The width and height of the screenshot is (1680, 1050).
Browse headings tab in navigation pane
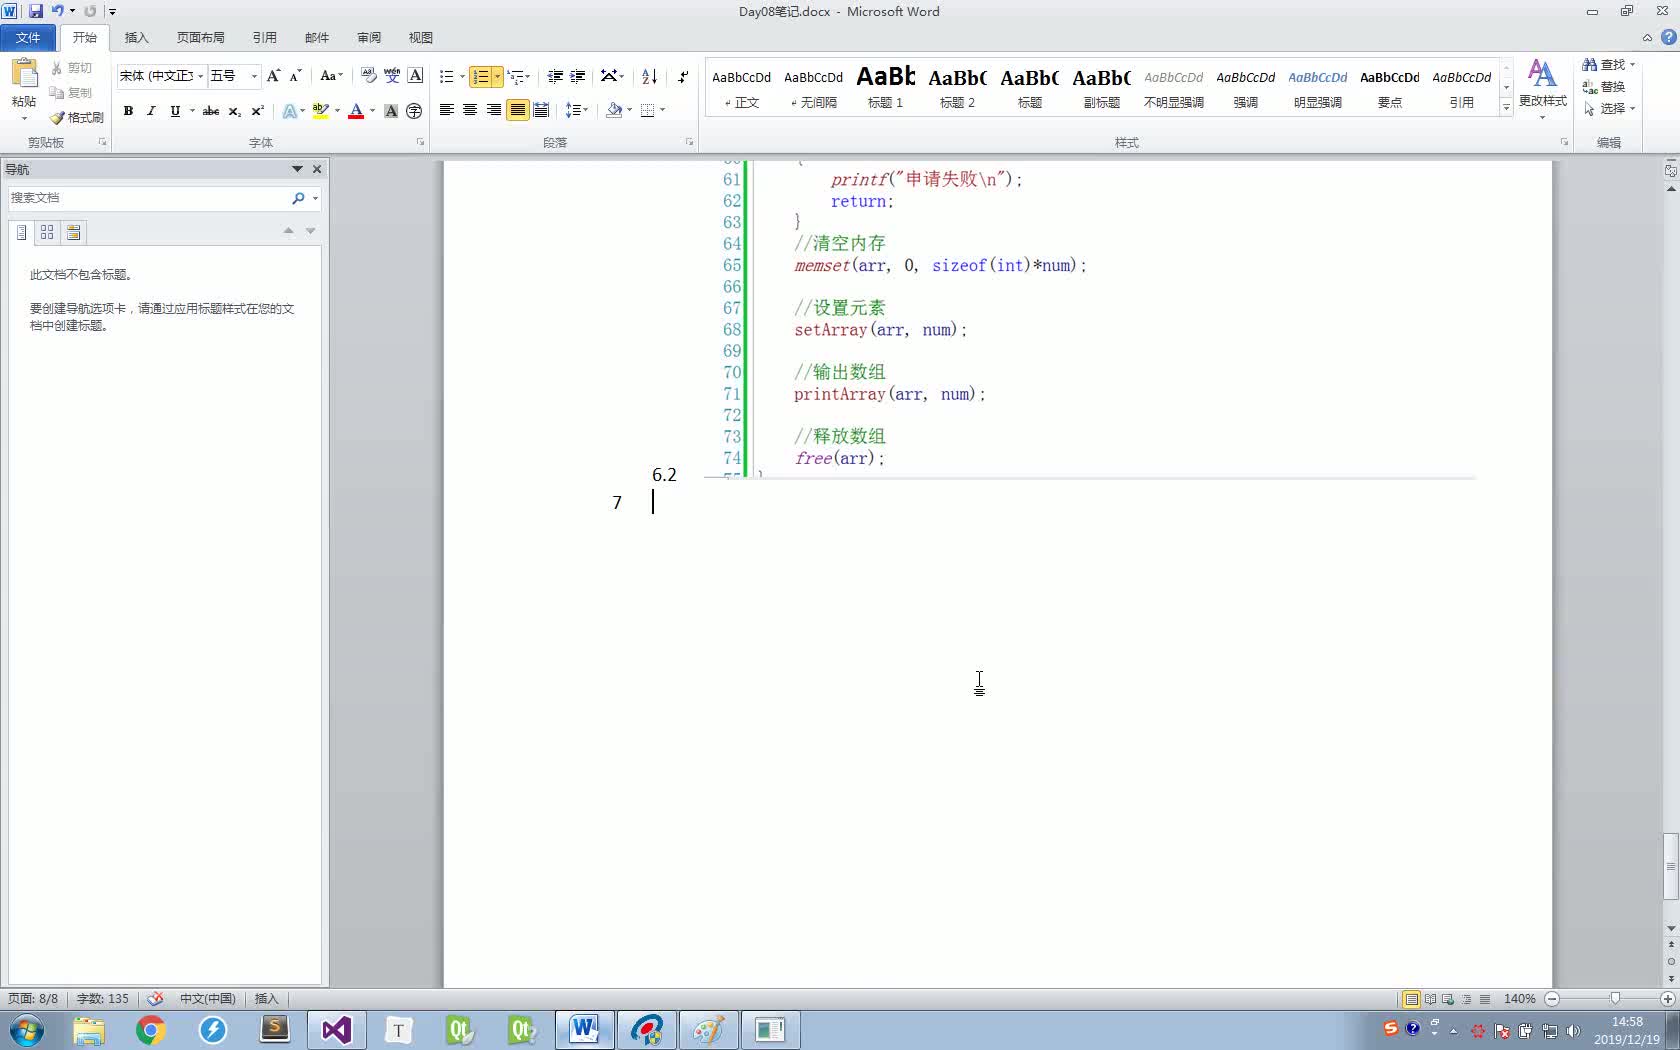click(21, 232)
